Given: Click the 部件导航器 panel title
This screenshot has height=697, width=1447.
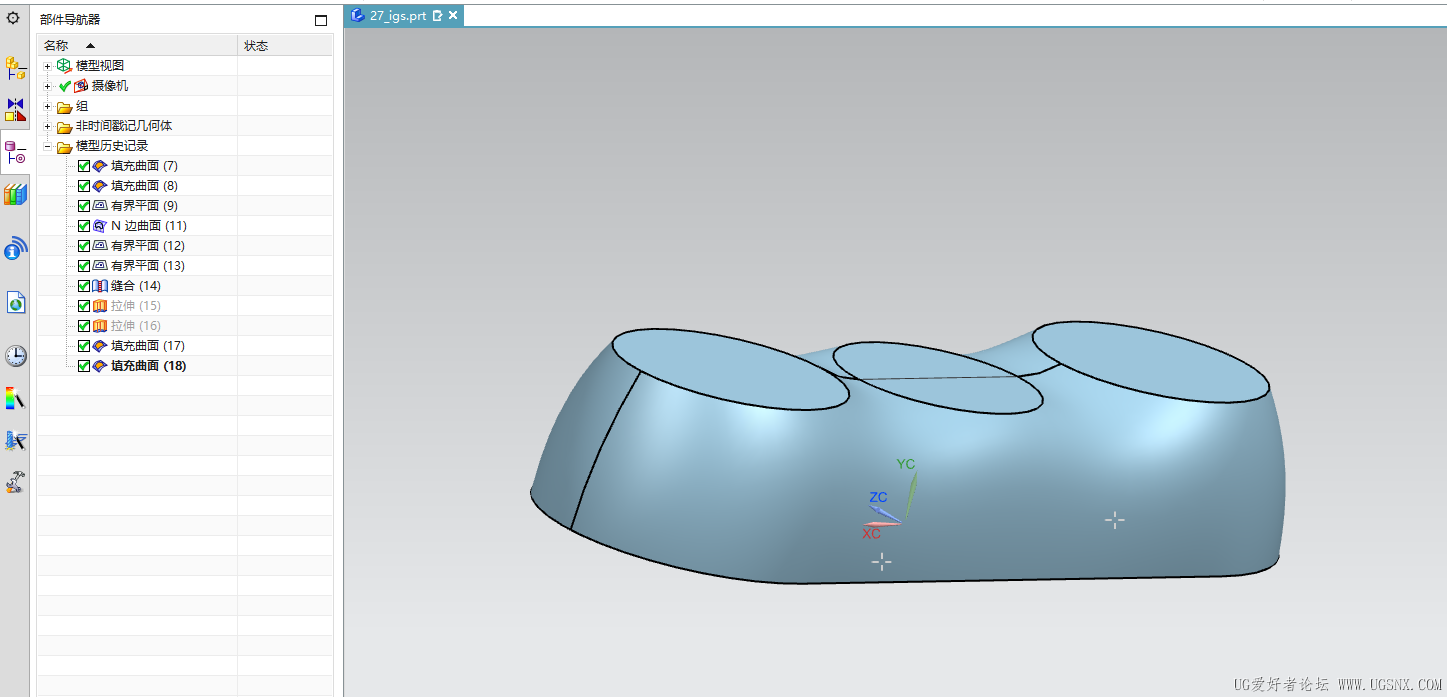Looking at the screenshot, I should pyautogui.click(x=70, y=20).
